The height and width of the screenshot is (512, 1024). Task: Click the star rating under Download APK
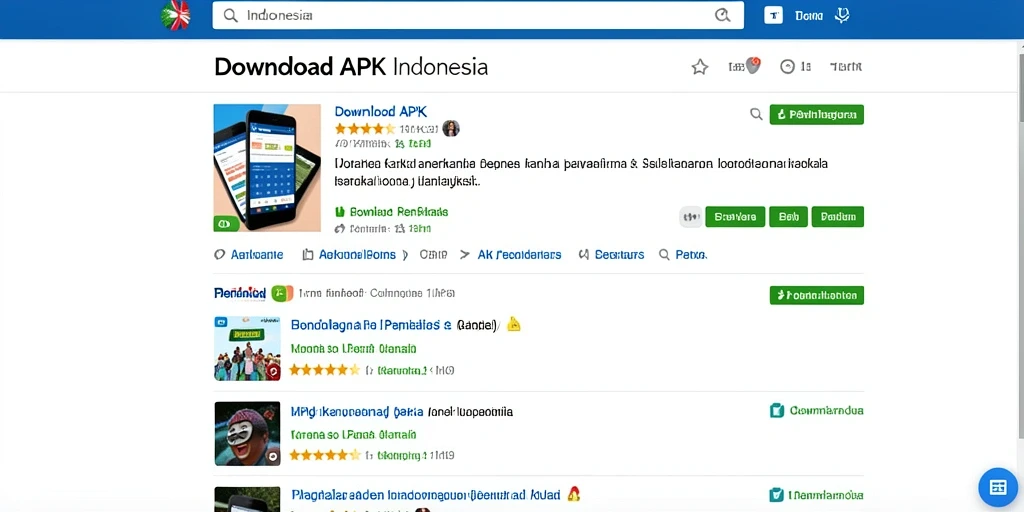tap(365, 129)
